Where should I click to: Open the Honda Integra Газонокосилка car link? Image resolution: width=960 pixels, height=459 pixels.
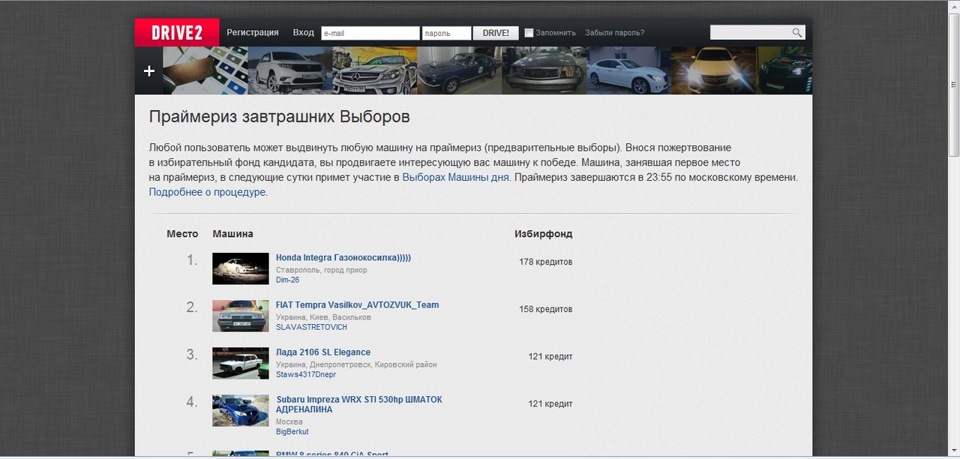coord(343,258)
